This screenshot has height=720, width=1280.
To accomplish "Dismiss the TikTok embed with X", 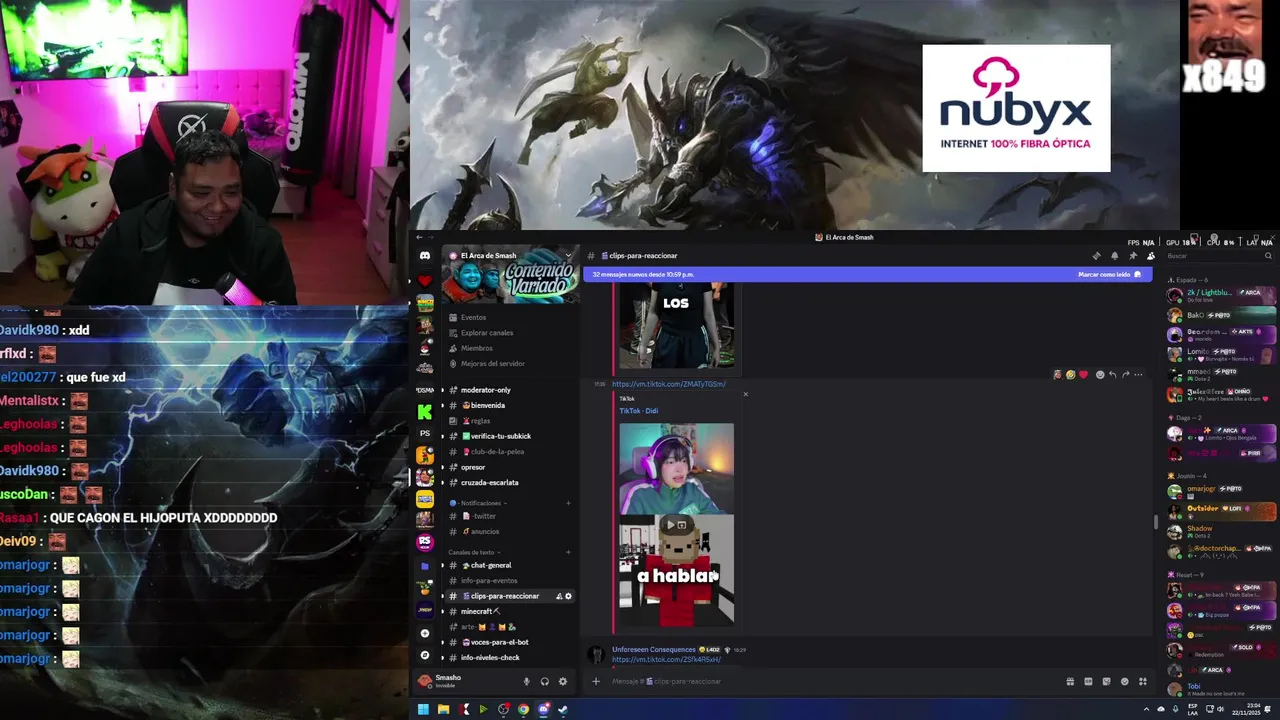I will coord(745,394).
